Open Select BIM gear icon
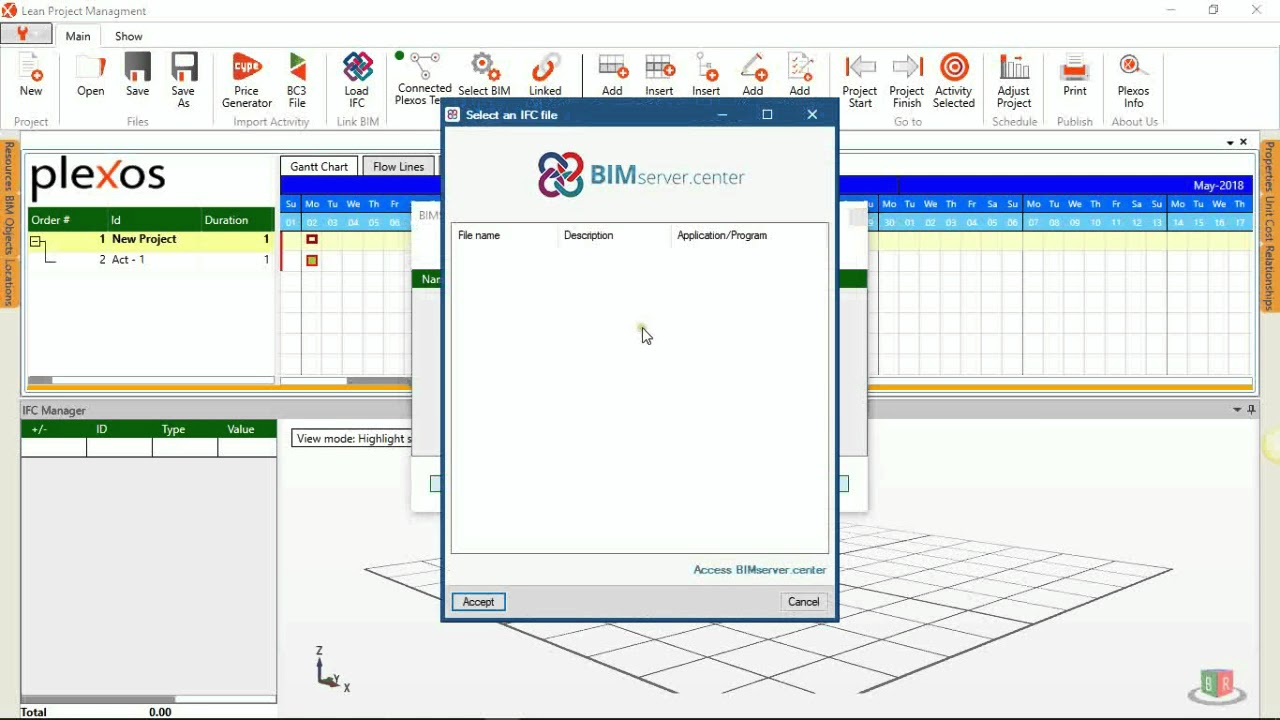 point(485,68)
